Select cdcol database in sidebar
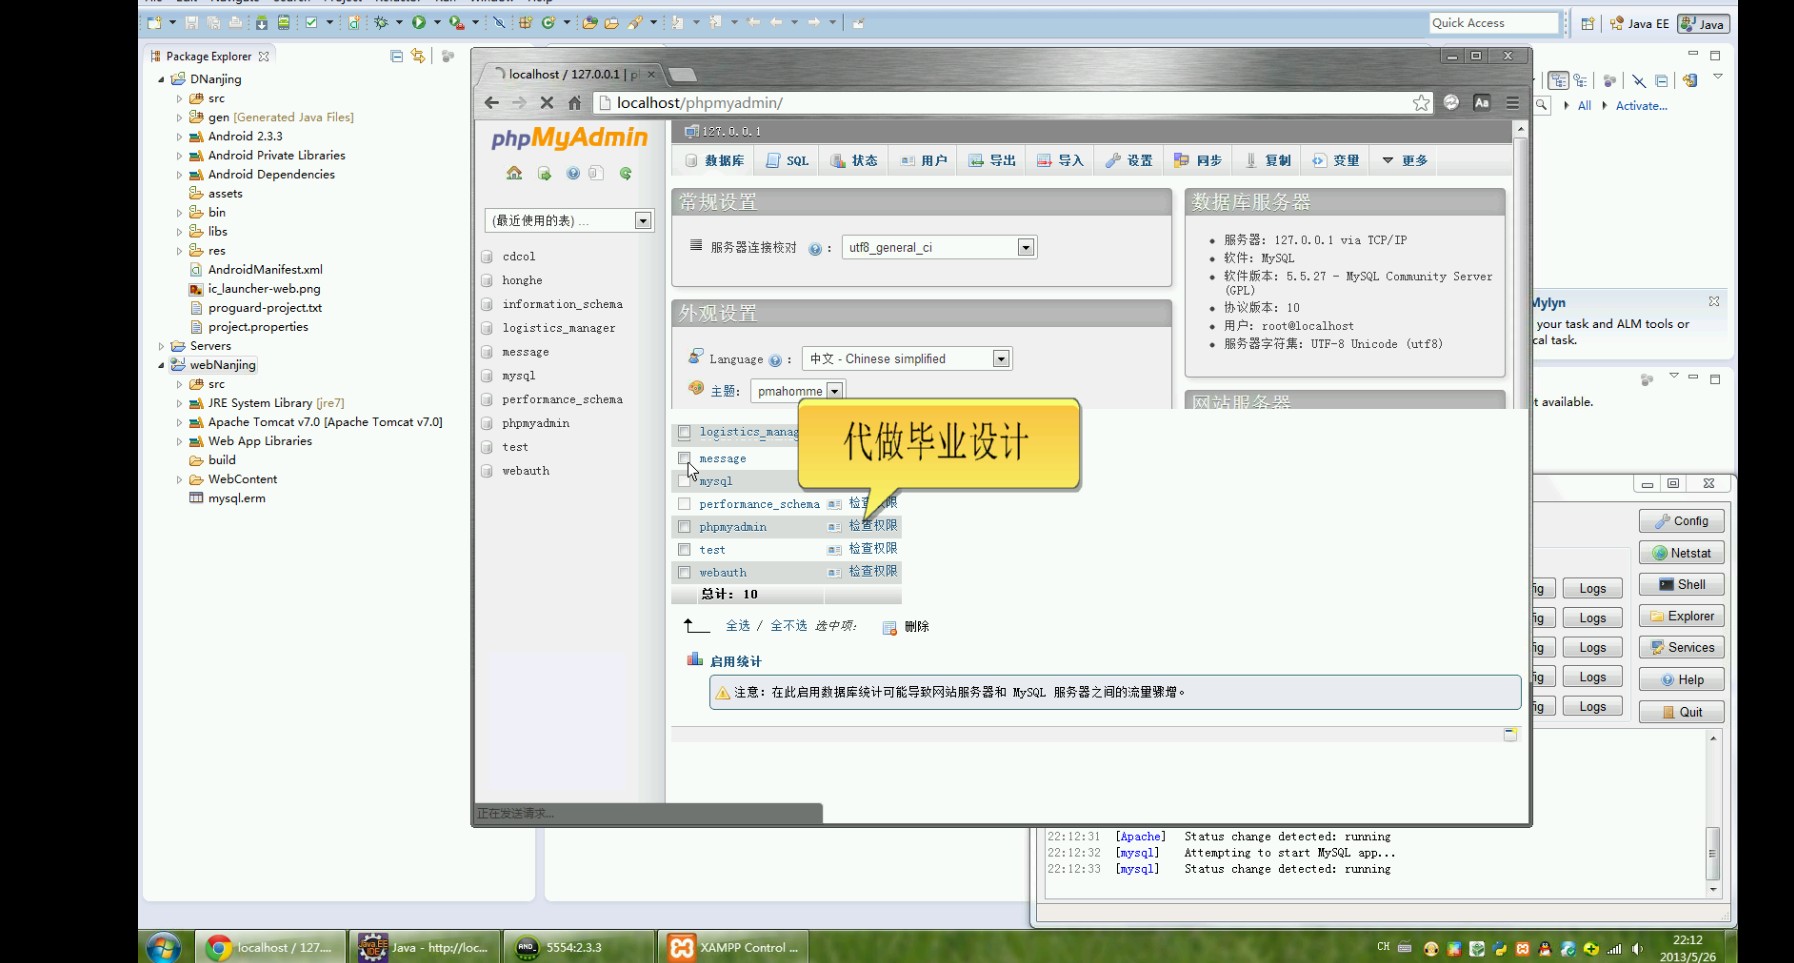The height and width of the screenshot is (963, 1794). [519, 256]
